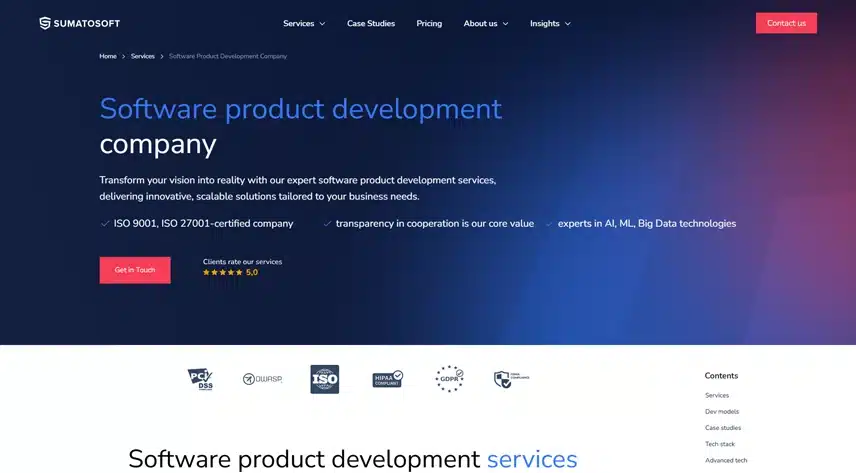Image resolution: width=856 pixels, height=473 pixels.
Task: Click the ISO certification badge
Action: (324, 379)
